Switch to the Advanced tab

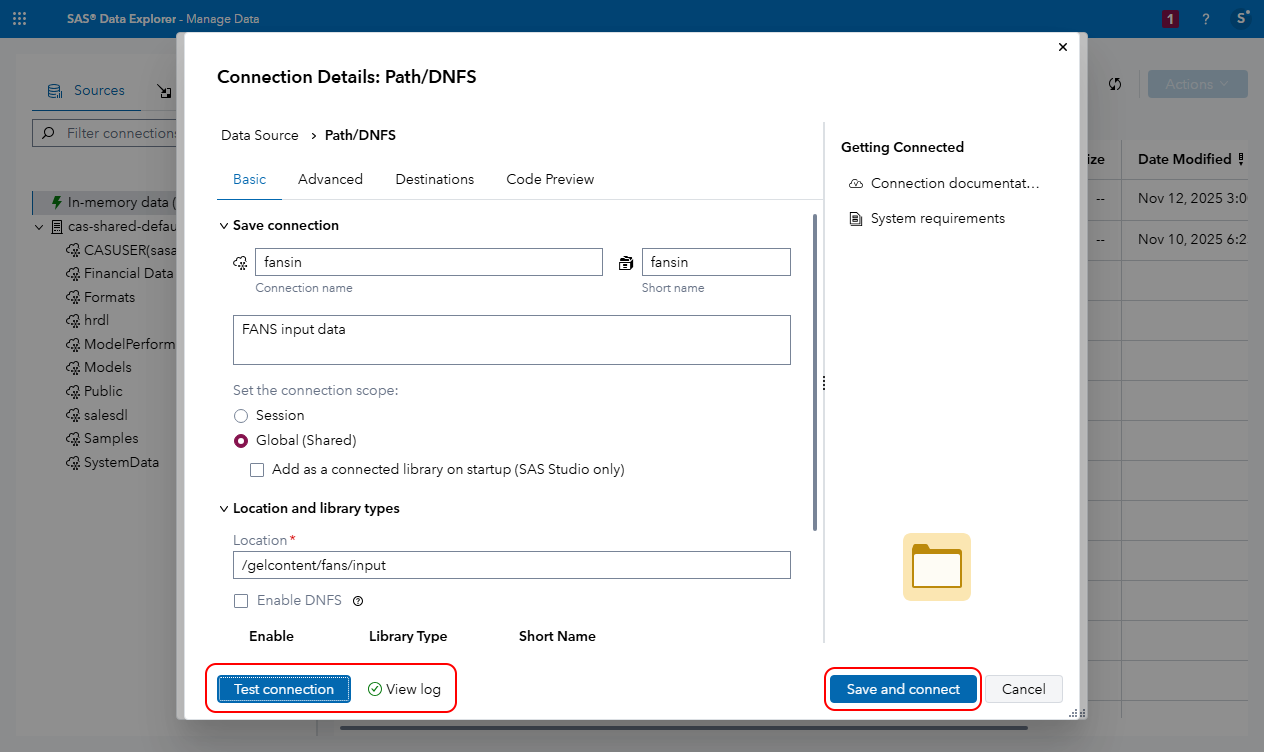coord(330,179)
